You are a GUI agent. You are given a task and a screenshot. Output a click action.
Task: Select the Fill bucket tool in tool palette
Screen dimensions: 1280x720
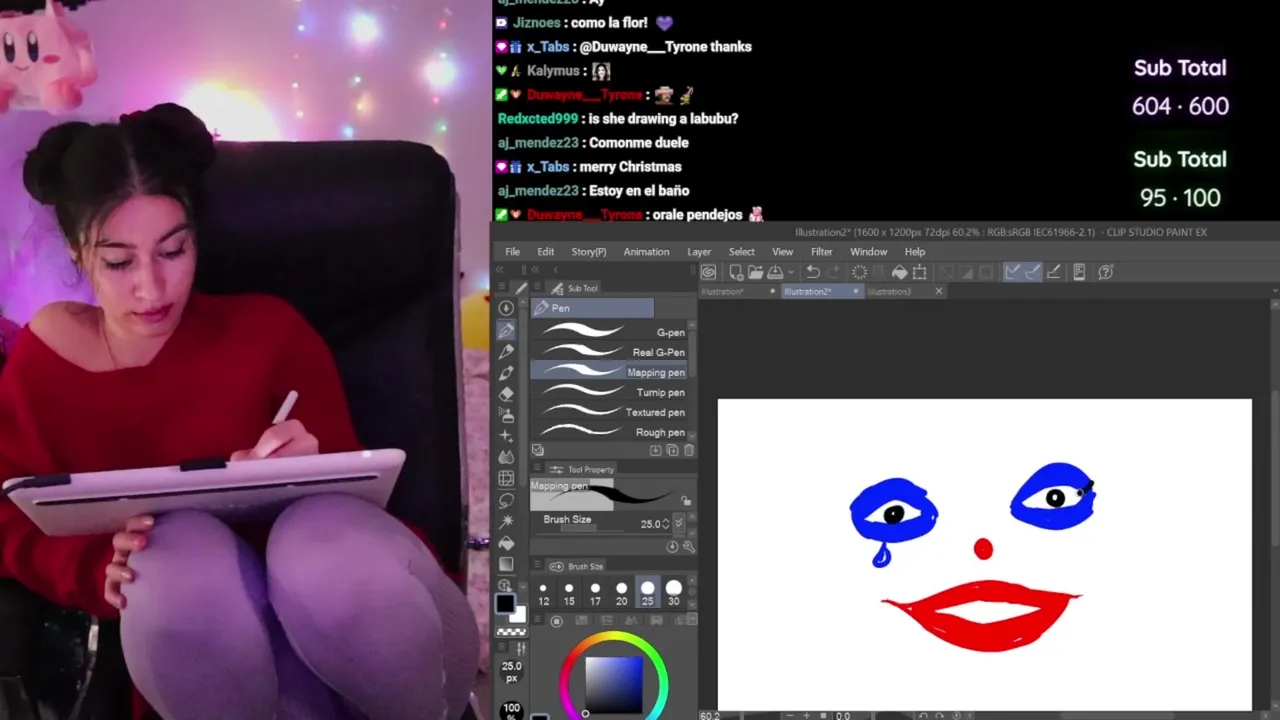coord(506,543)
